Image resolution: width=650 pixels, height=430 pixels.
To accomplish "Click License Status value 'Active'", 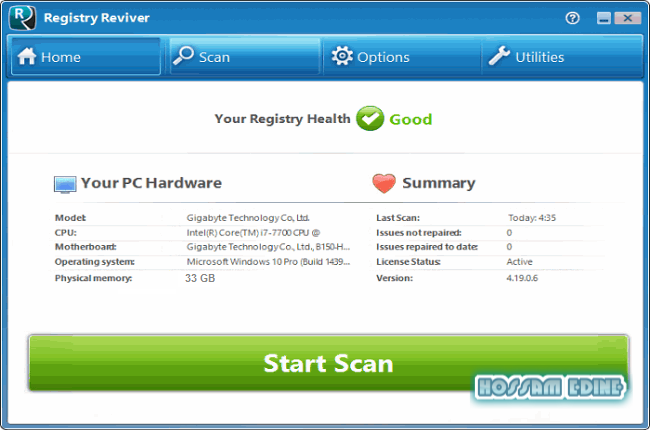I will 519,262.
